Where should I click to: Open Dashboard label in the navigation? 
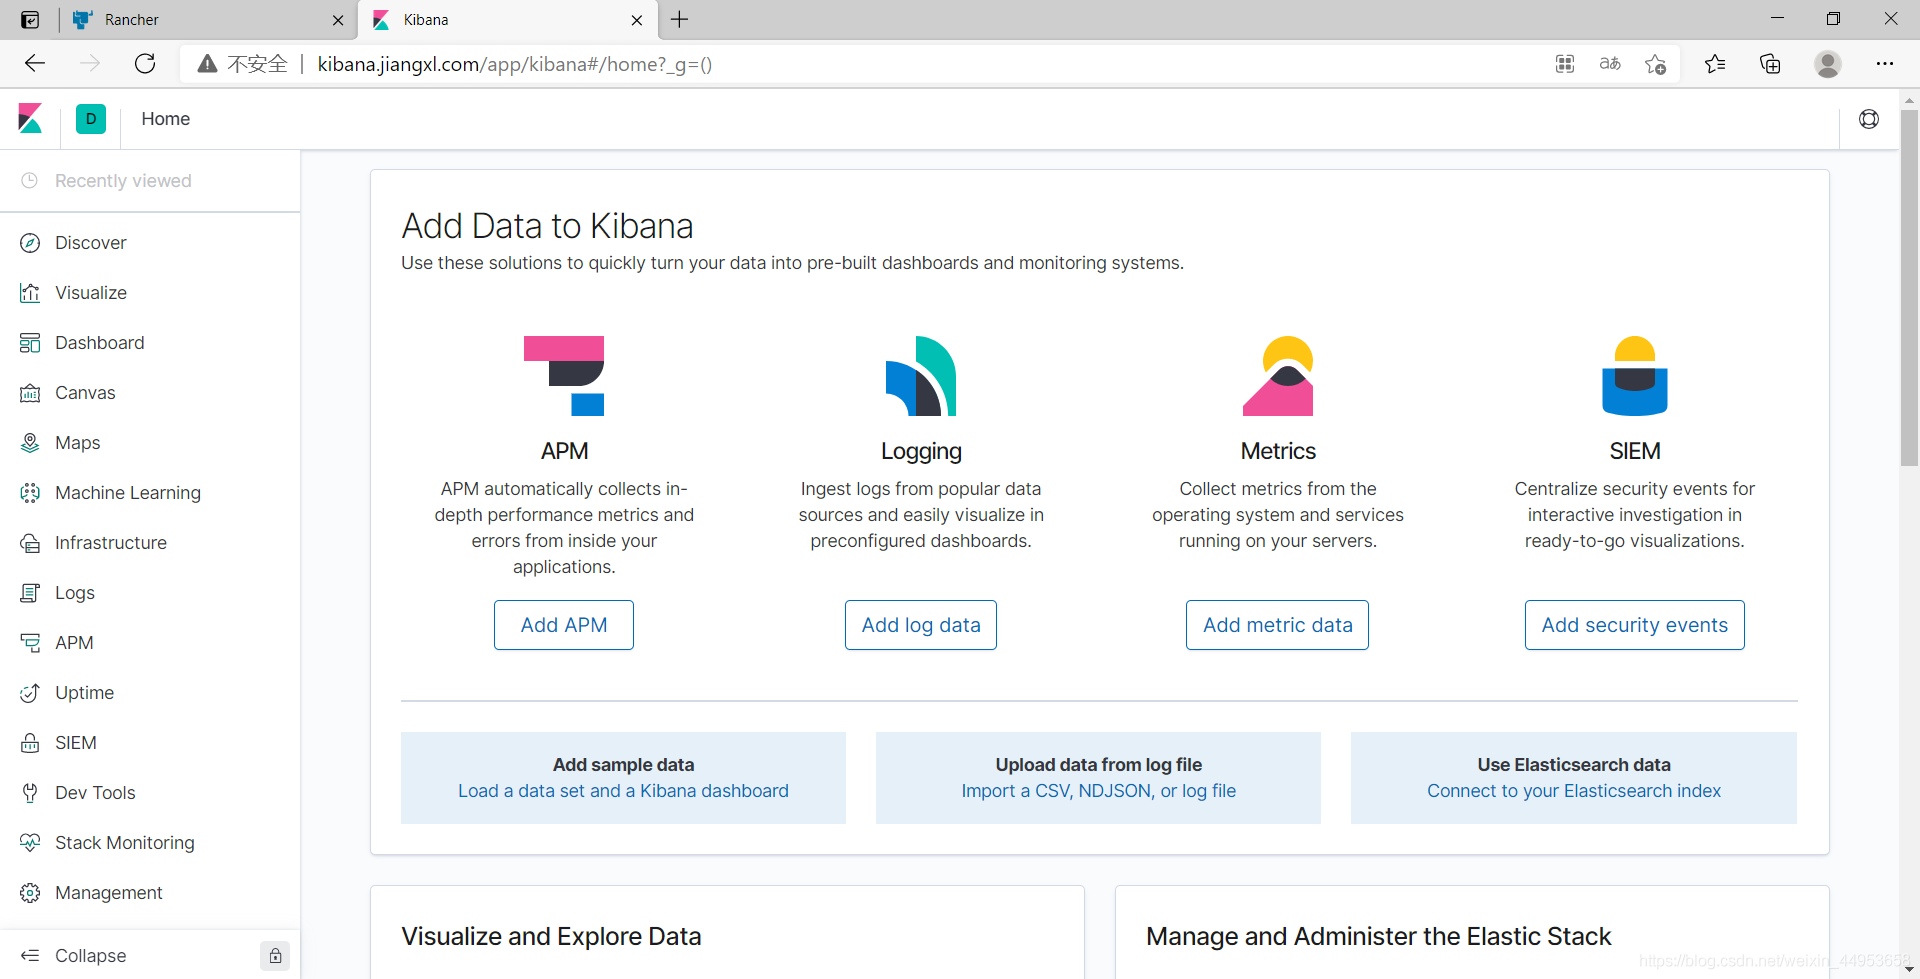click(x=100, y=343)
